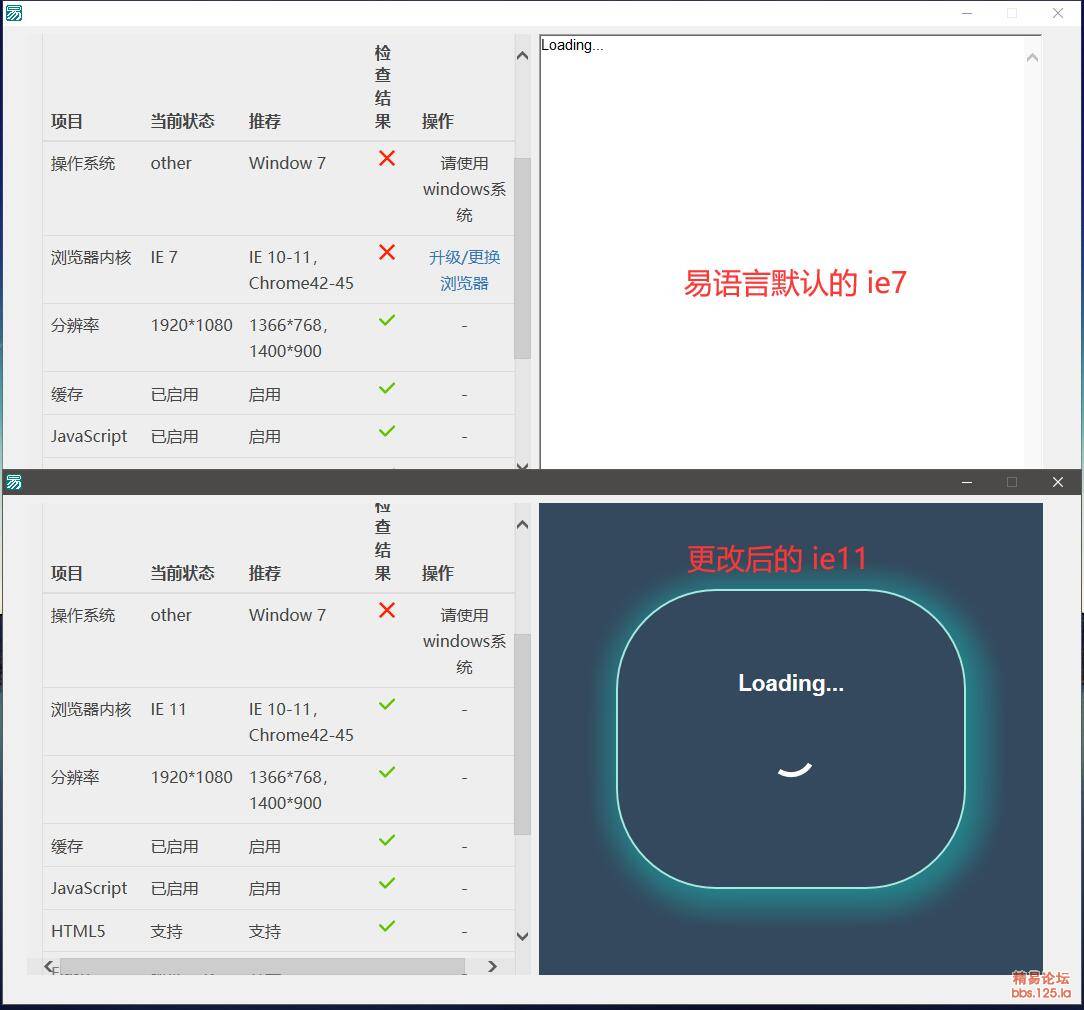
Task: Click the green check for 缓存 in the bottom window
Action: (387, 840)
